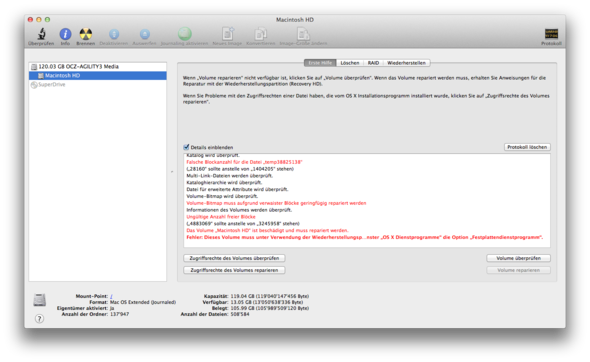Click the Belegt value 105.99 GB
590x362 pixels.
[x=269, y=308]
